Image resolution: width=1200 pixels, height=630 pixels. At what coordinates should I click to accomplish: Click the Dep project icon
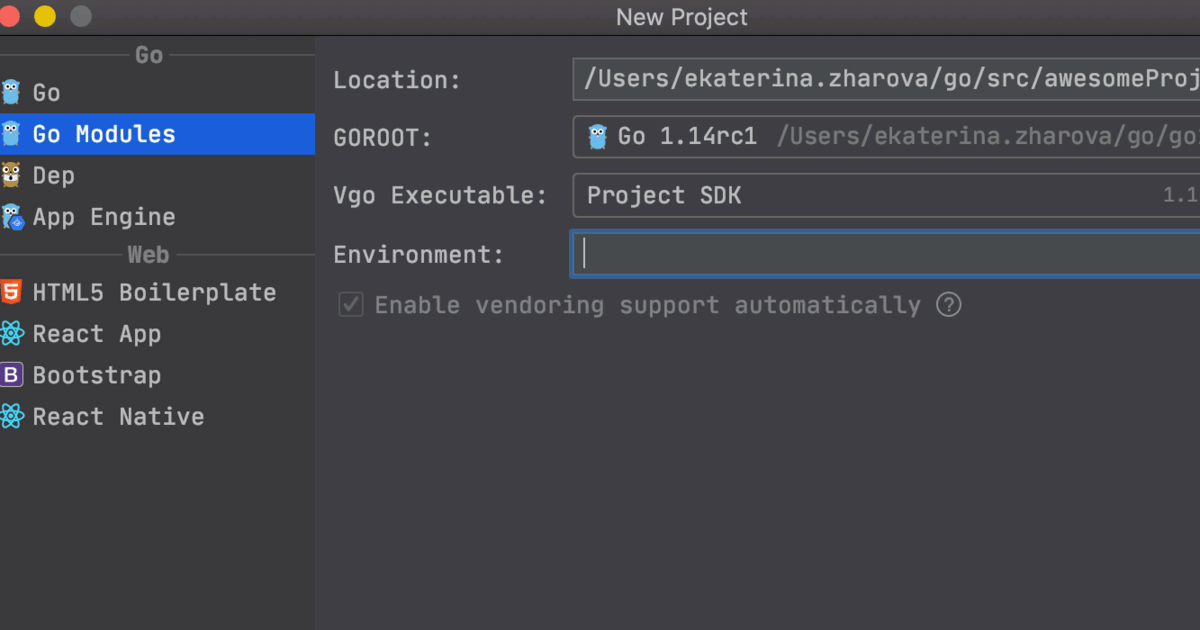coord(11,176)
